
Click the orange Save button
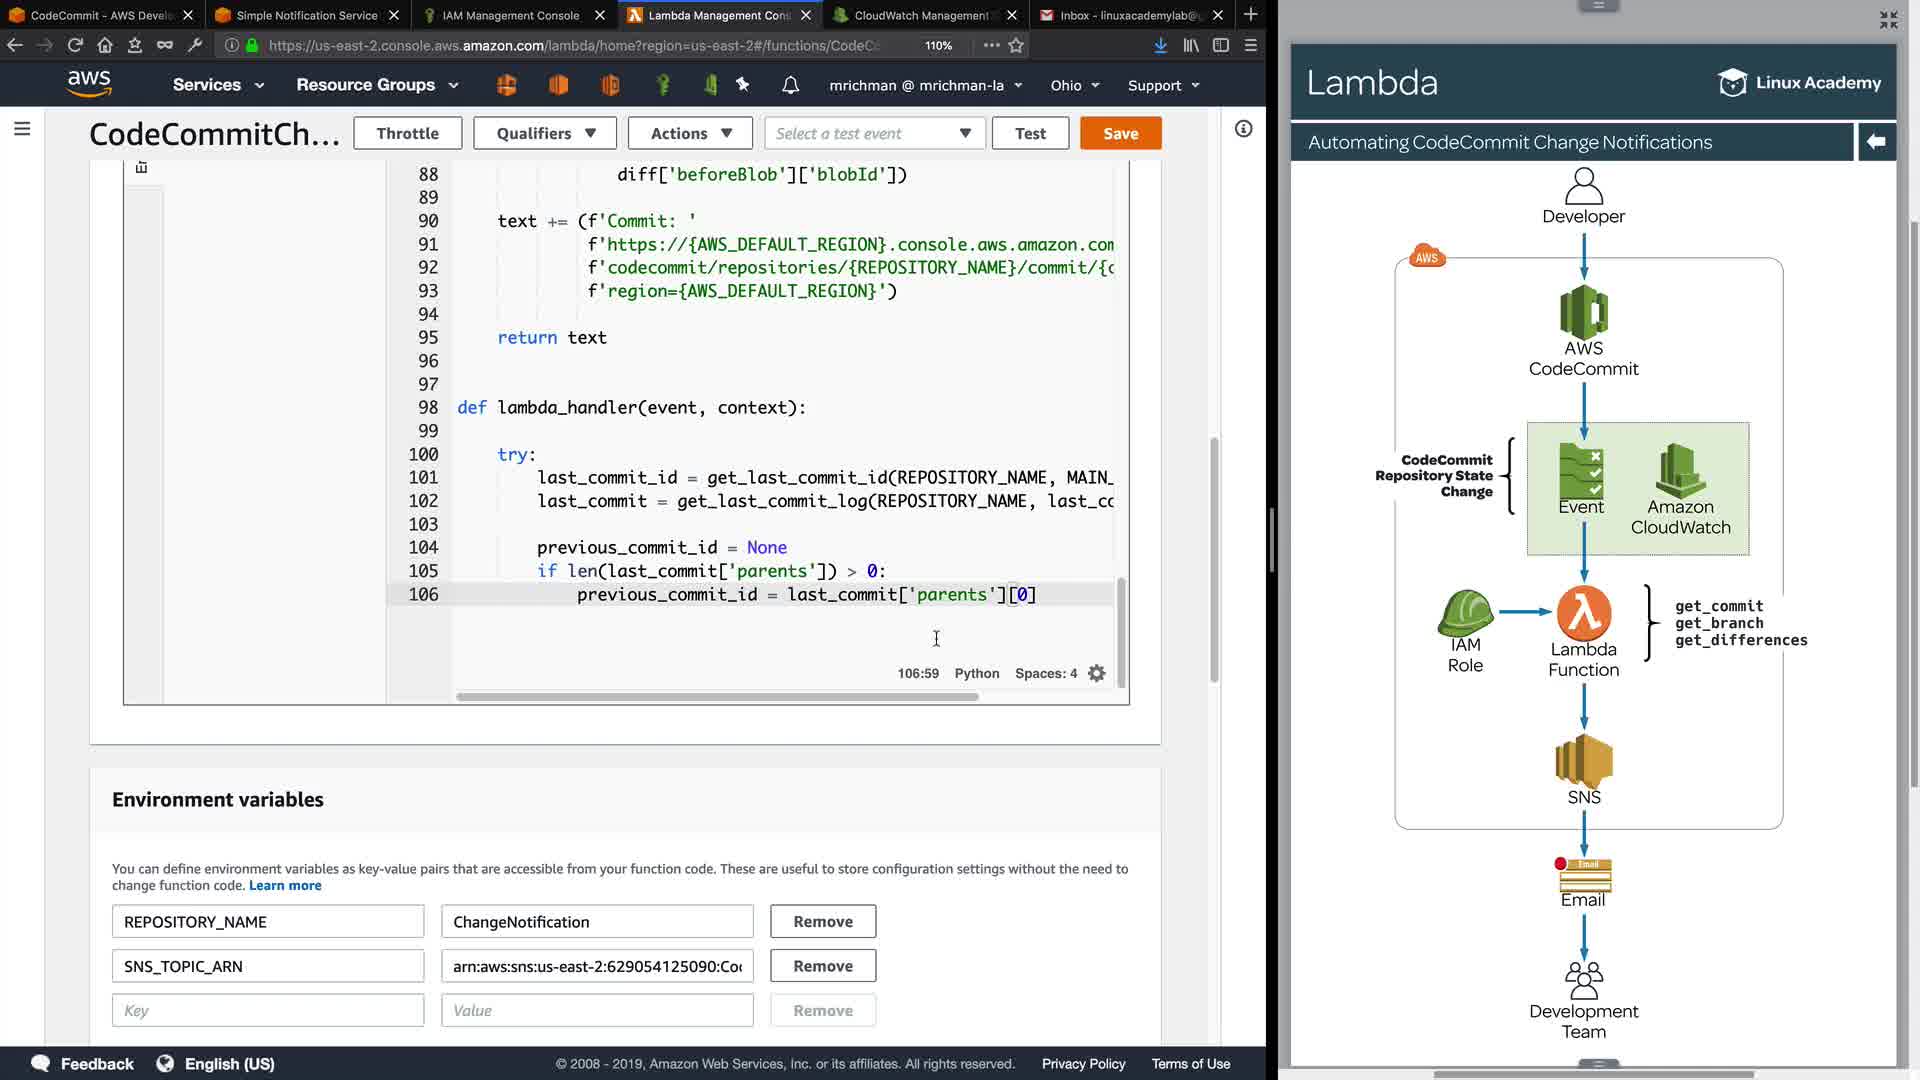[x=1120, y=133]
